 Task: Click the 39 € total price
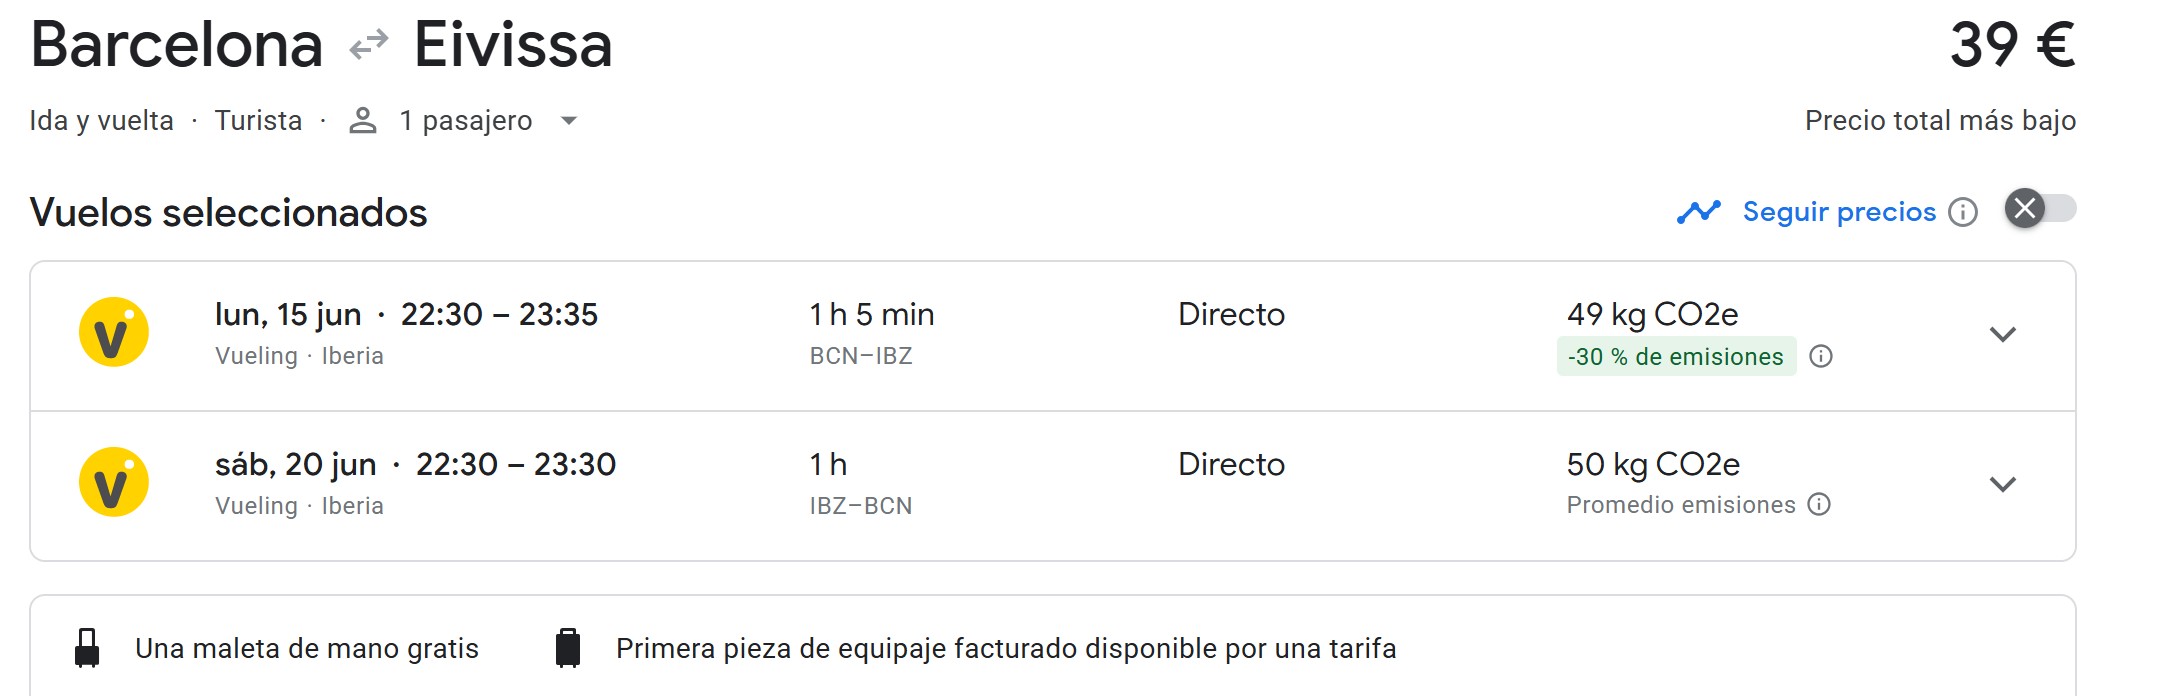point(2012,46)
